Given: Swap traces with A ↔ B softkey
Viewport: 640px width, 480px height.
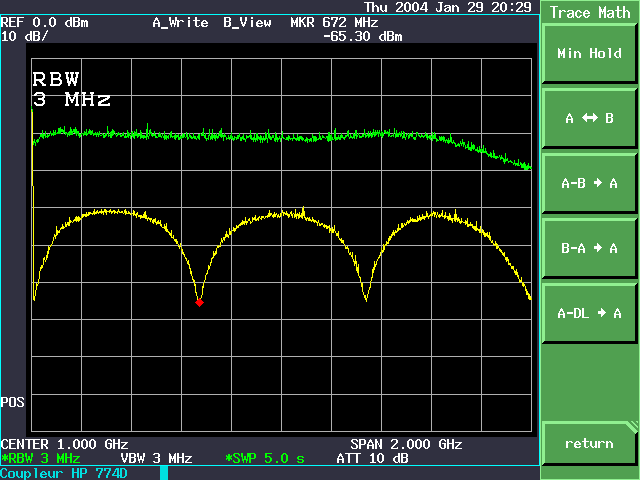Looking at the screenshot, I should pos(589,118).
